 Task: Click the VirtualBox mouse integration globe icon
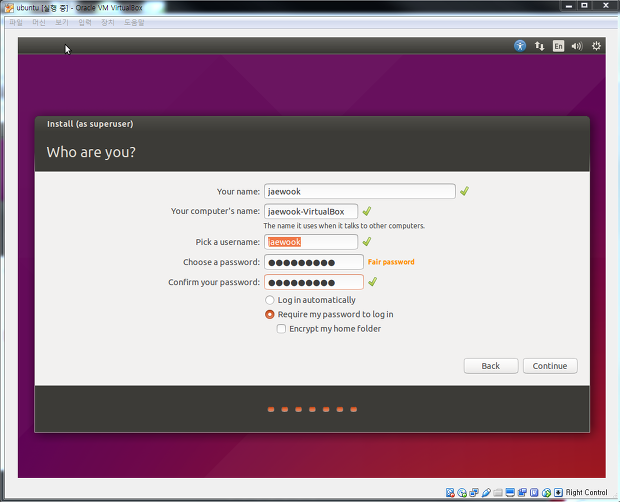[546, 493]
